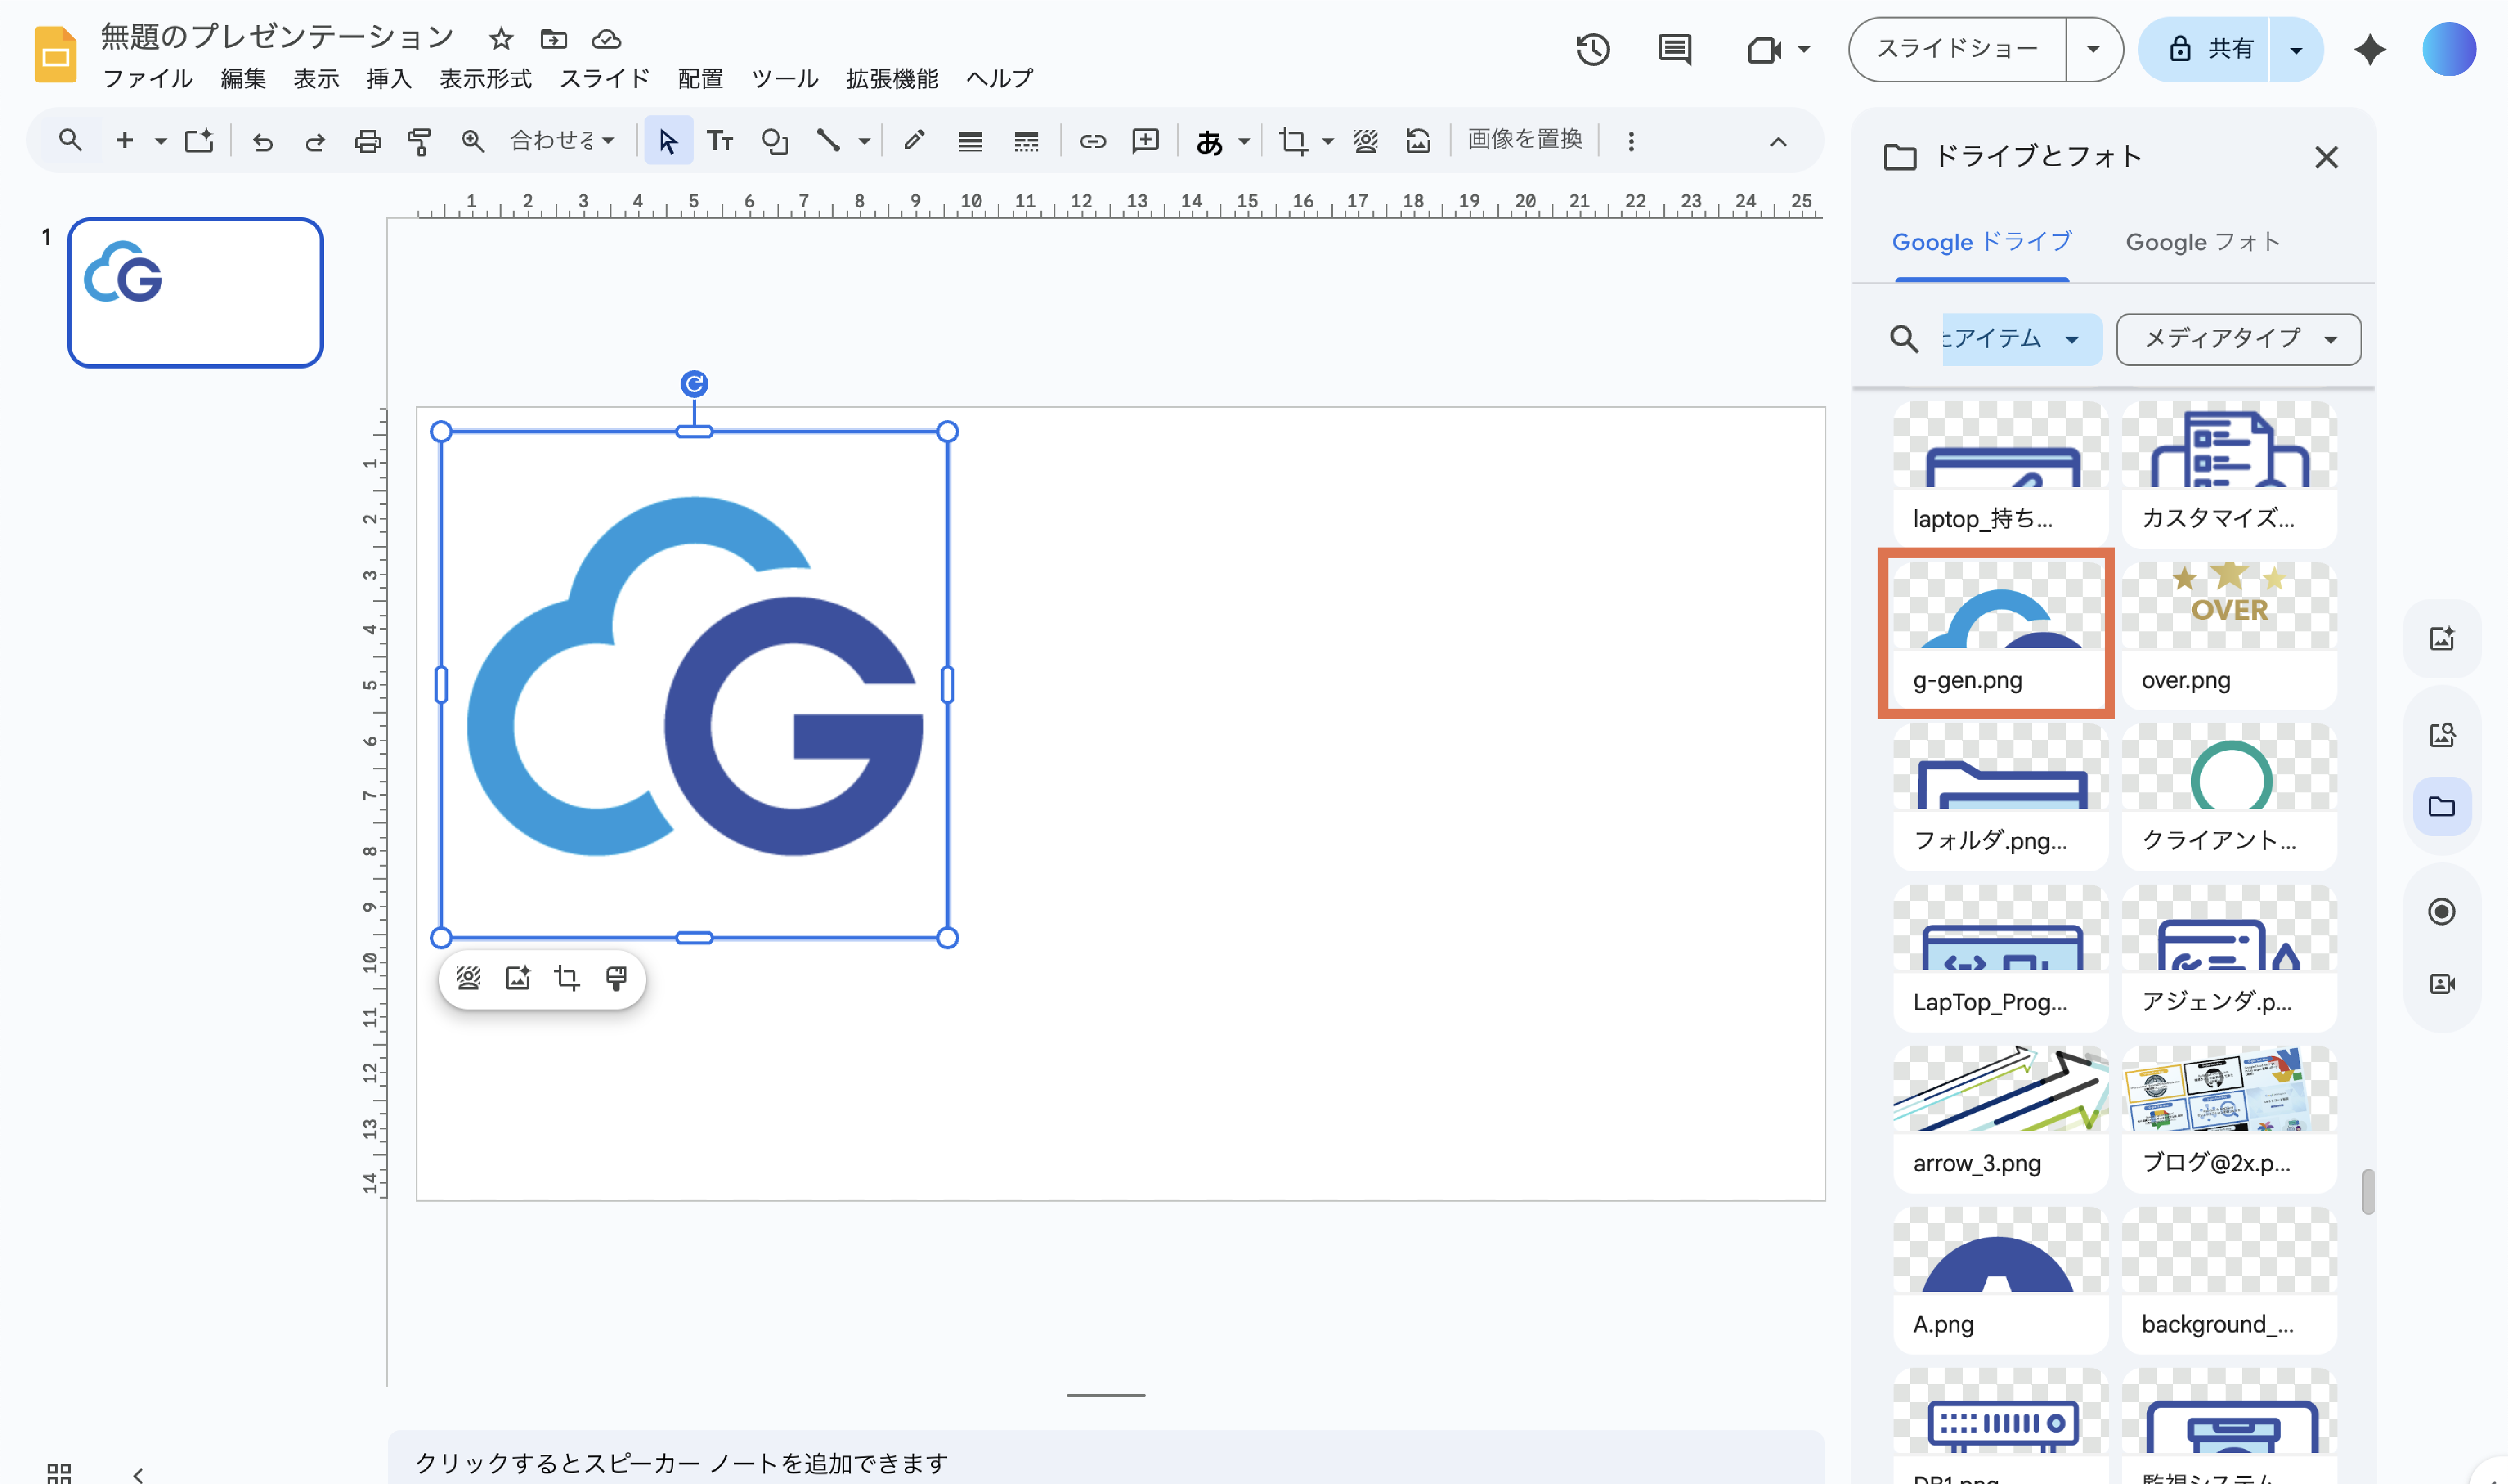
Task: Open the 挿入 menu
Action: pos(388,79)
